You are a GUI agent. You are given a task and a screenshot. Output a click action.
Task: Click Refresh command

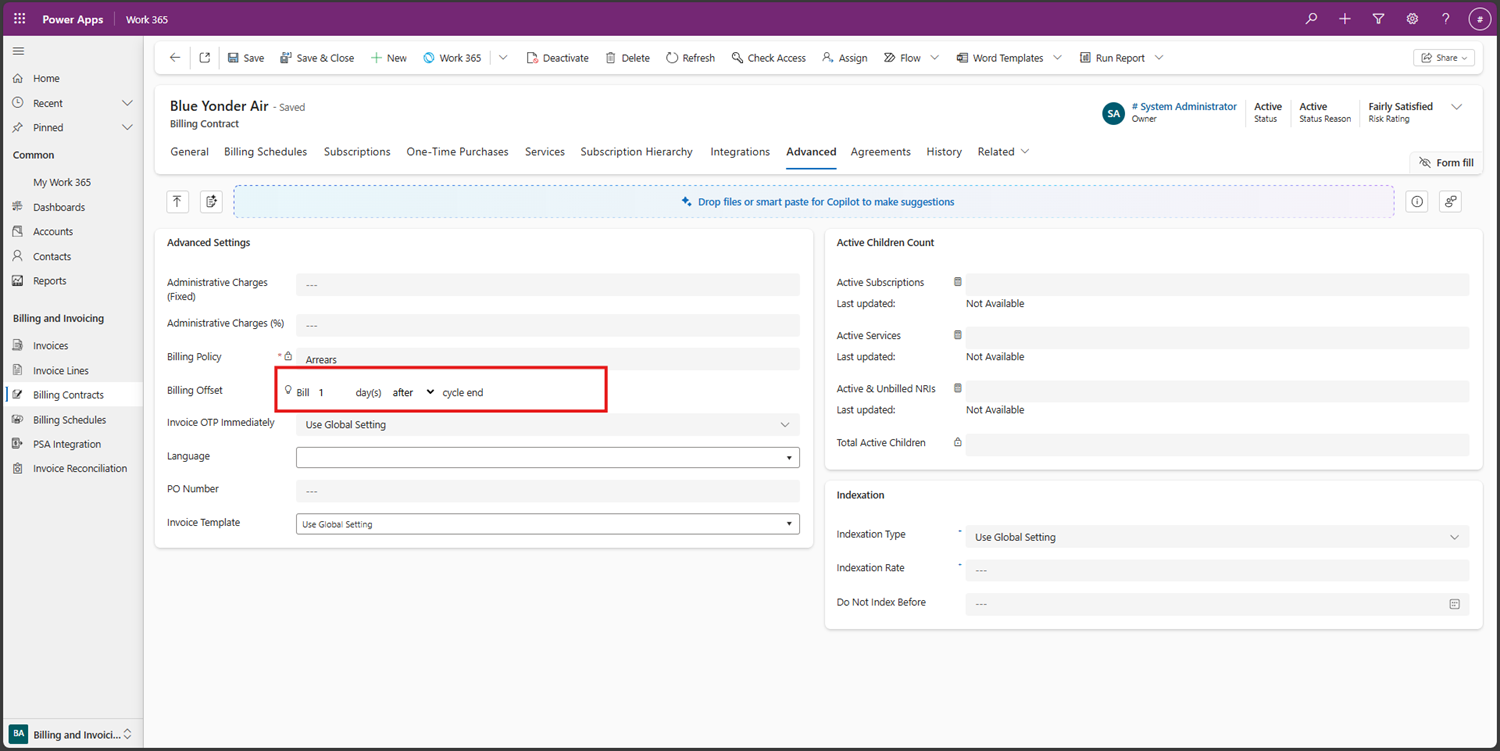(x=690, y=58)
